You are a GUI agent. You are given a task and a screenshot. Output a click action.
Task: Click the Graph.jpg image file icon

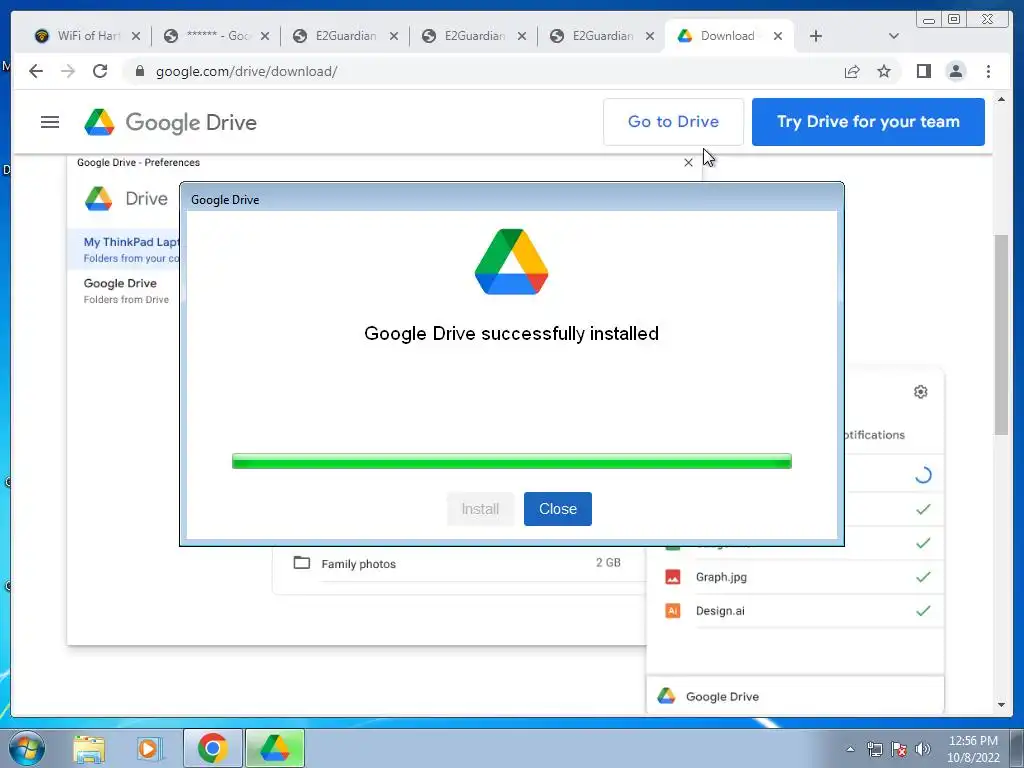(673, 577)
